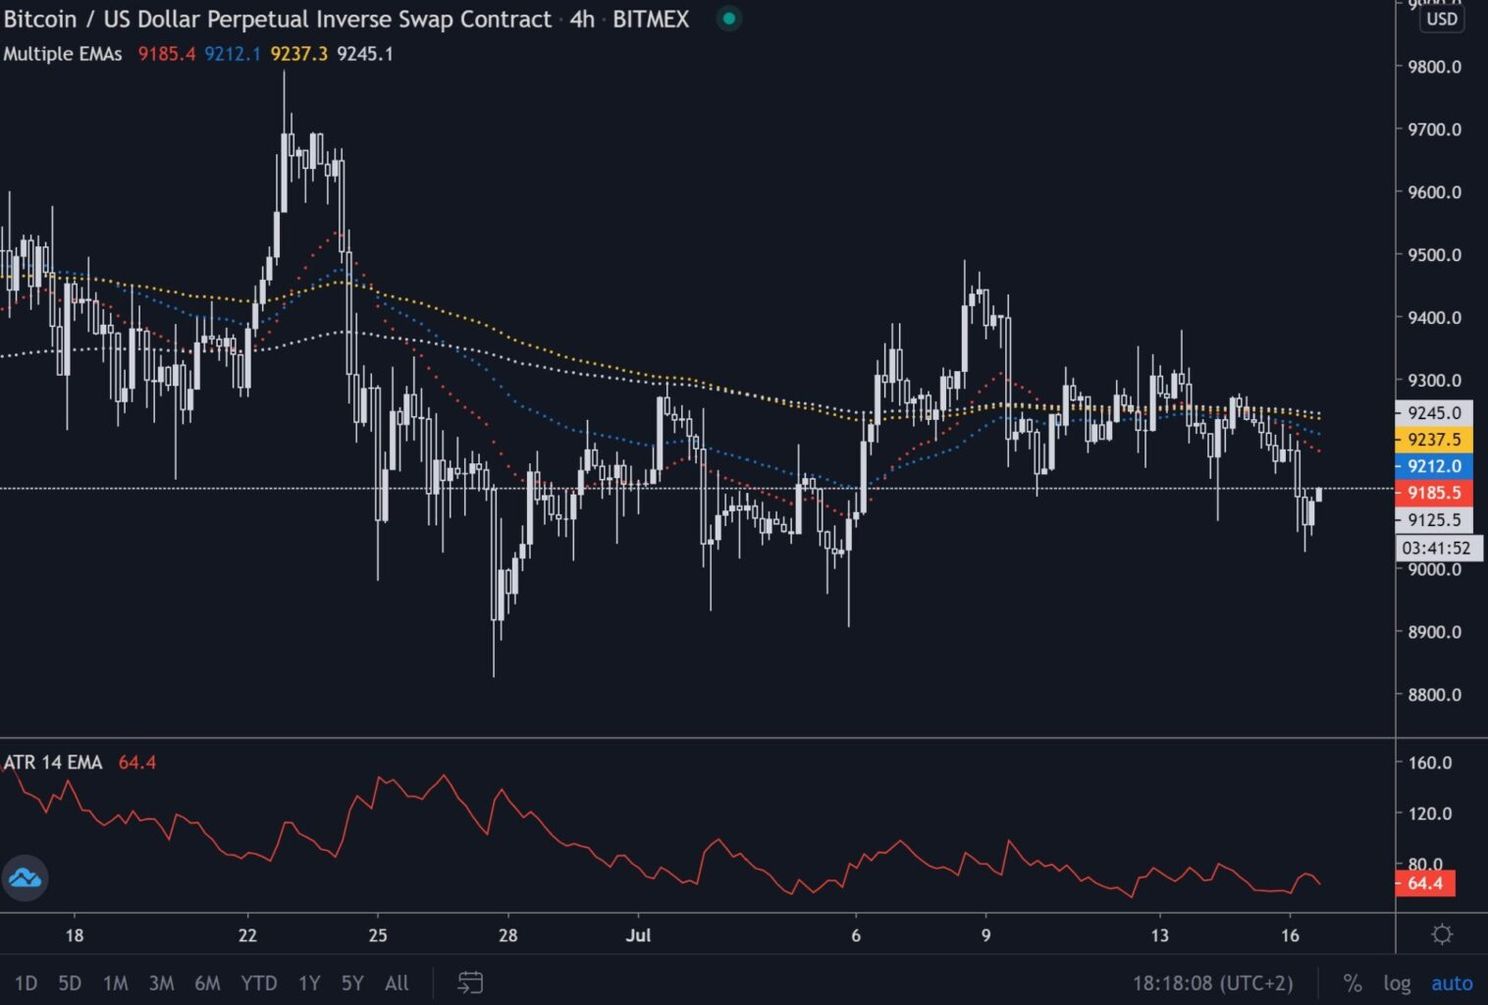Click the chart symbol title Bitcoin / US Dollar
The height and width of the screenshot is (1005, 1488).
[277, 19]
